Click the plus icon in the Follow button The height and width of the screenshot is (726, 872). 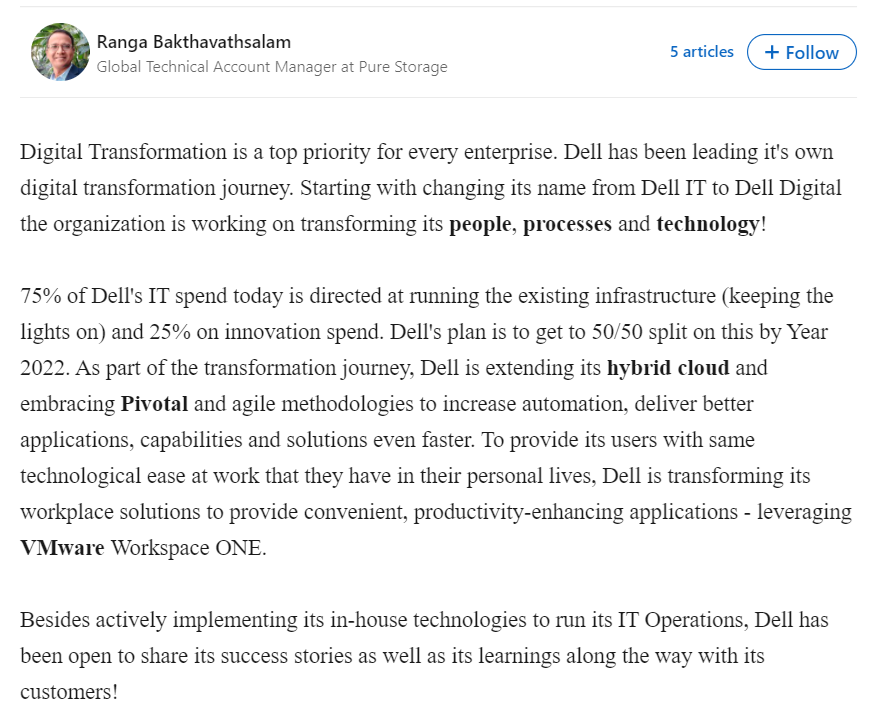(771, 52)
